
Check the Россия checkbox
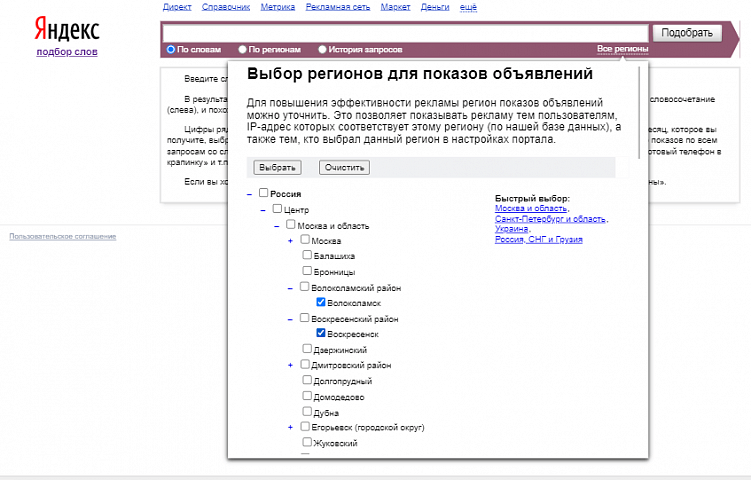[263, 193]
